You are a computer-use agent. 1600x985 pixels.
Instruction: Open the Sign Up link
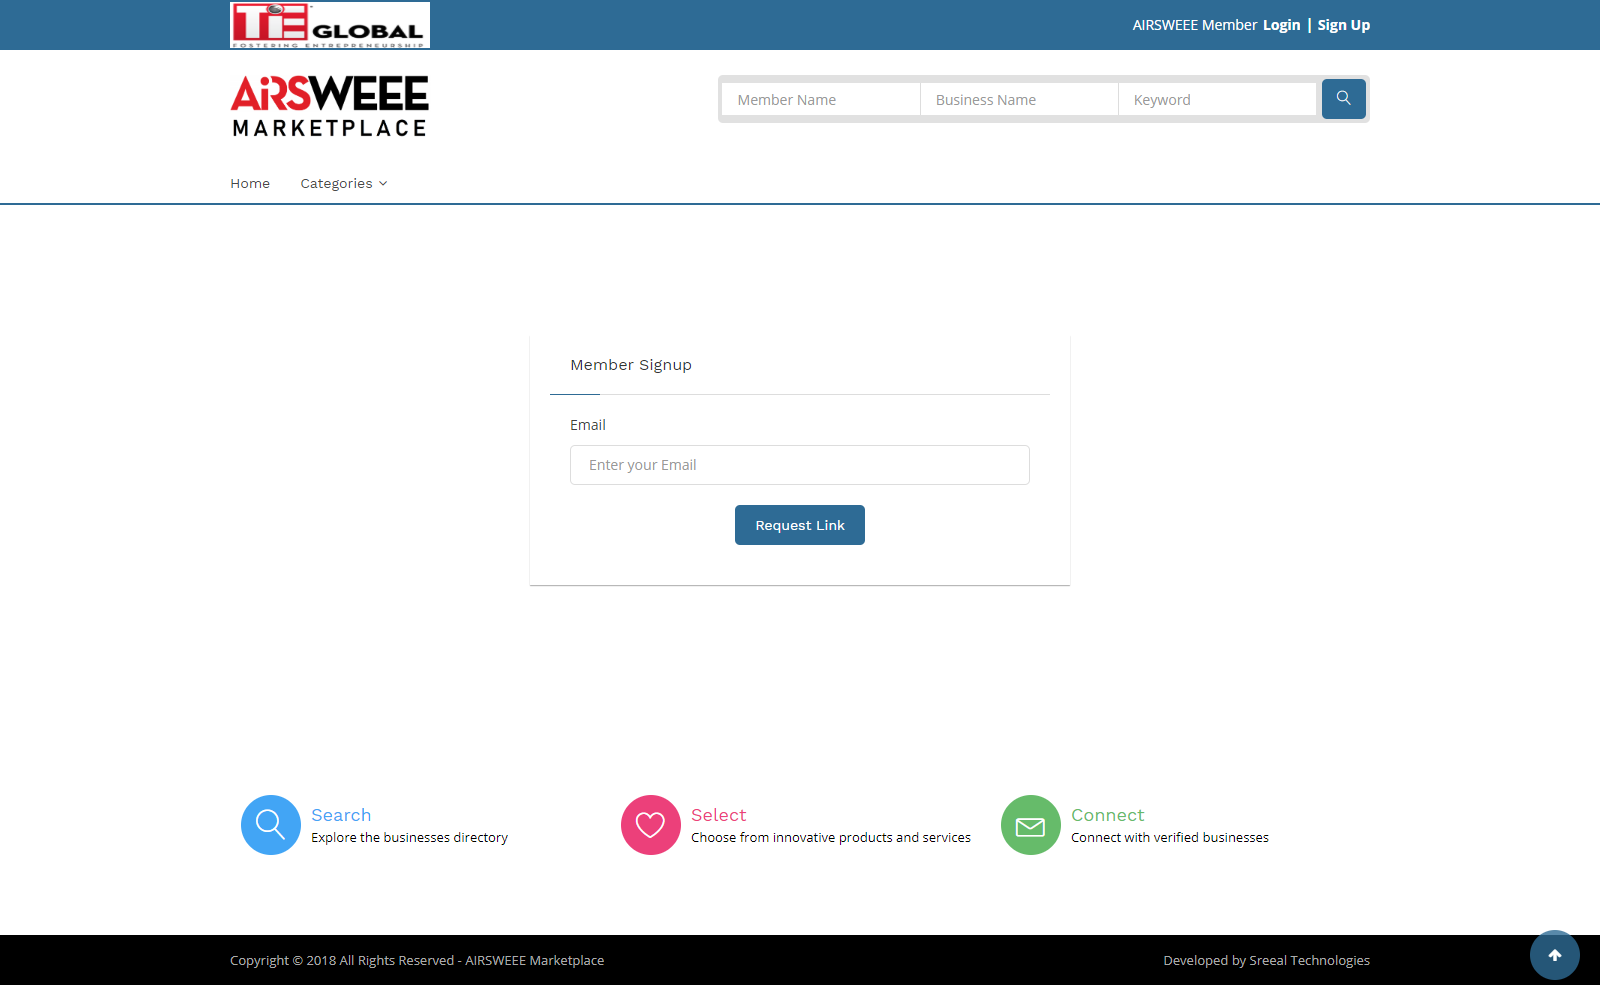click(x=1343, y=25)
